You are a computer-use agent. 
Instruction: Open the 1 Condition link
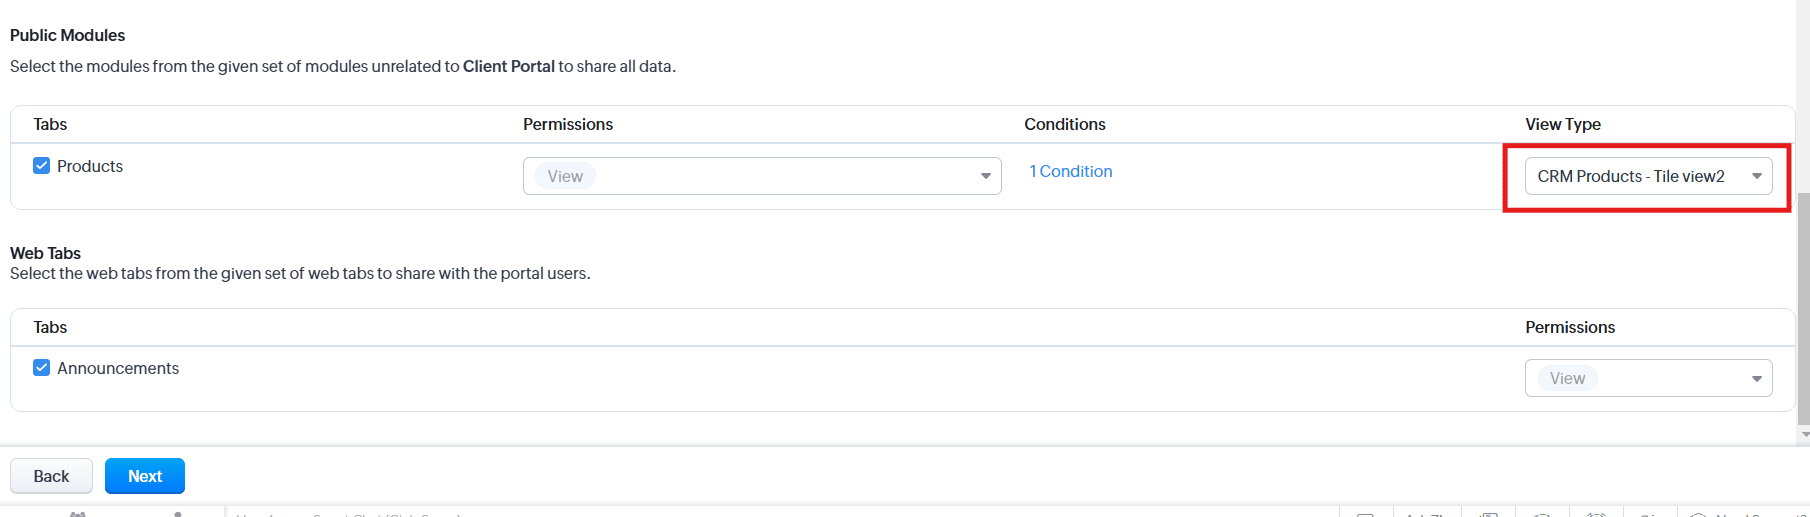(1071, 171)
